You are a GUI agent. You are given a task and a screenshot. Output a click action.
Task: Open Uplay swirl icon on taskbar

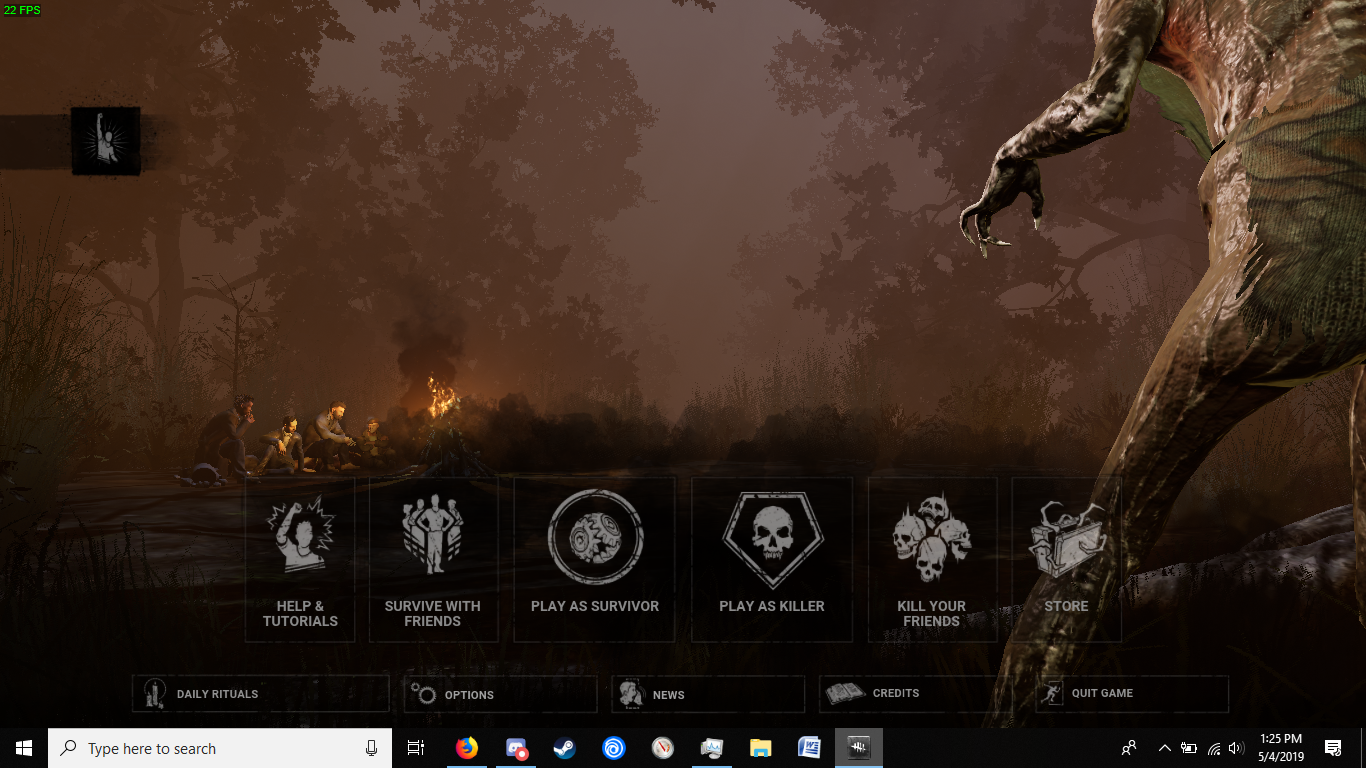(614, 748)
